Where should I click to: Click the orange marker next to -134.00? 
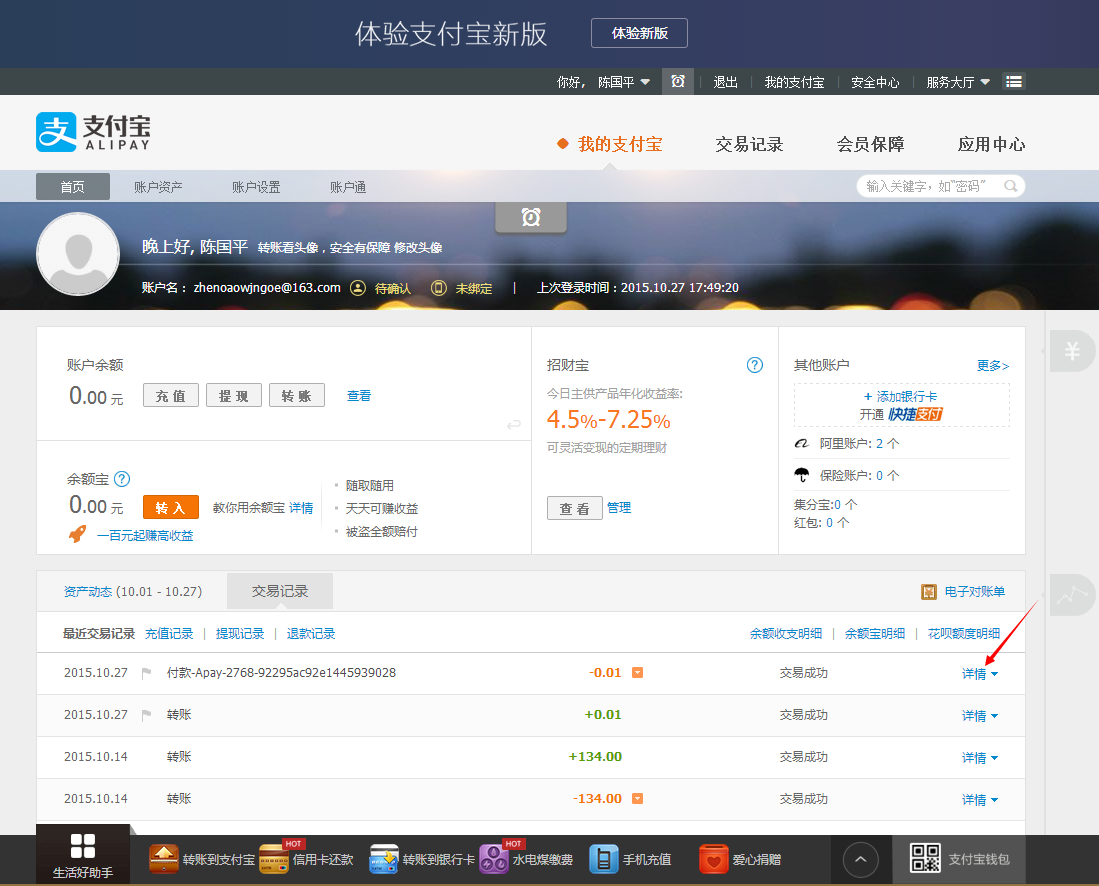(x=638, y=798)
